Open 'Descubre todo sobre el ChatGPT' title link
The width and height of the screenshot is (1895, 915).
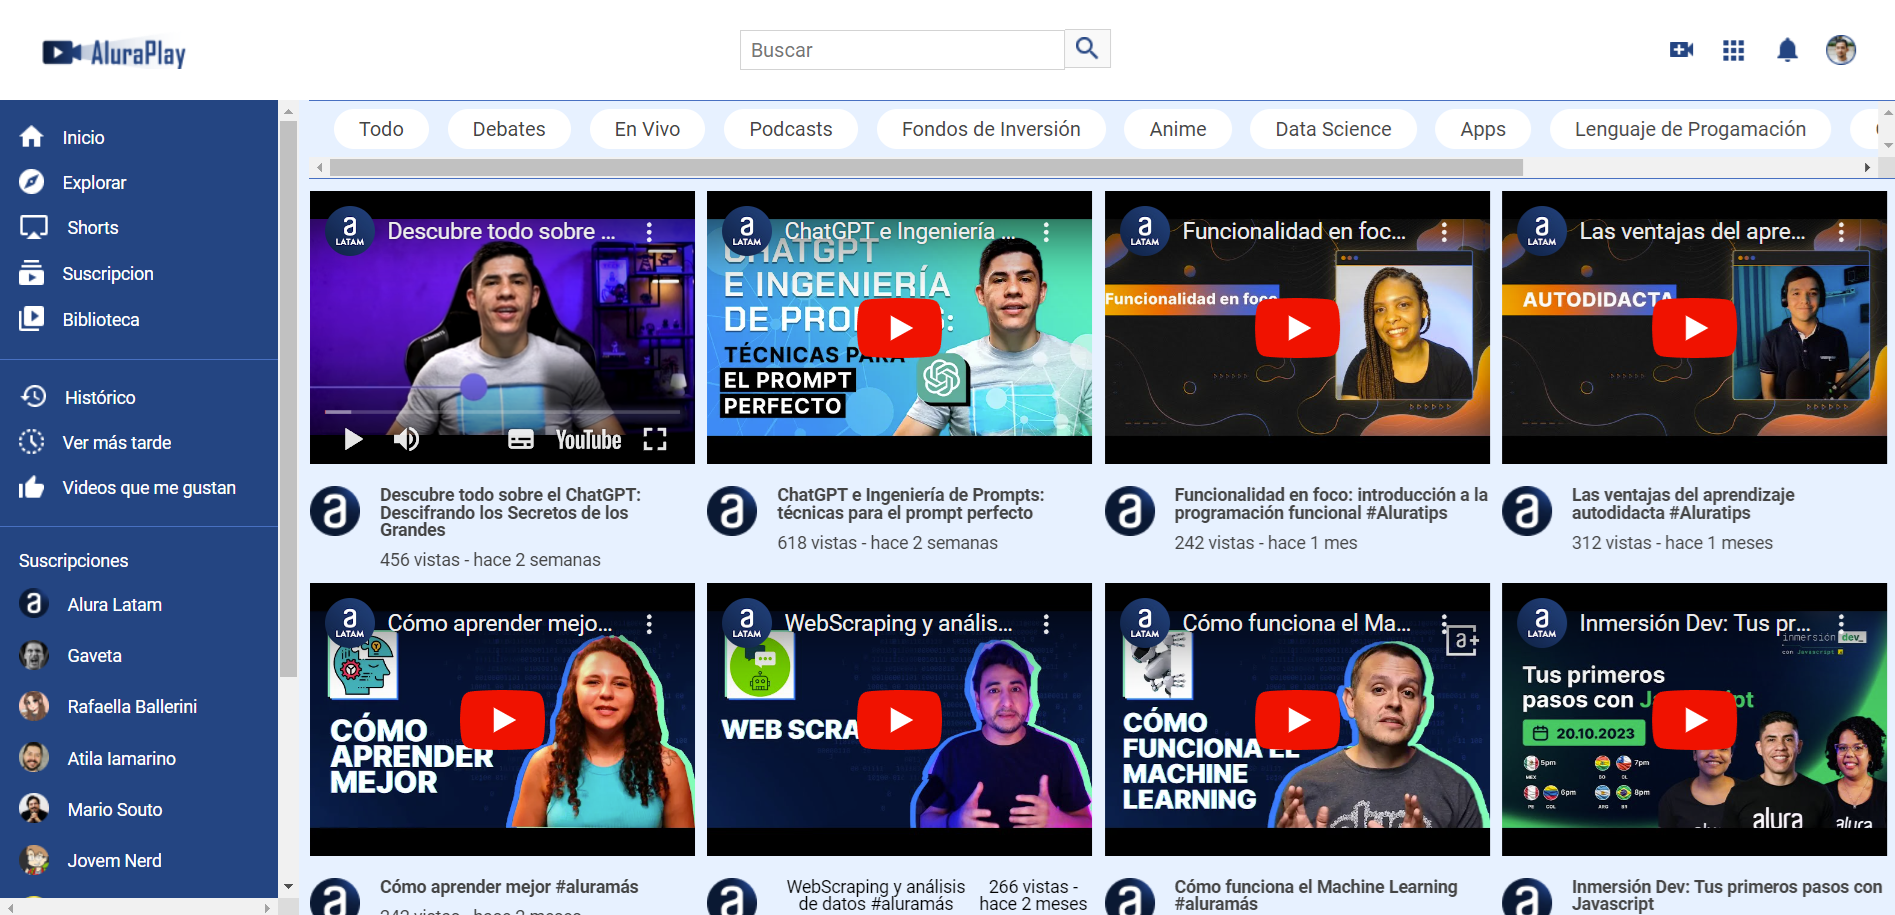[x=510, y=512]
